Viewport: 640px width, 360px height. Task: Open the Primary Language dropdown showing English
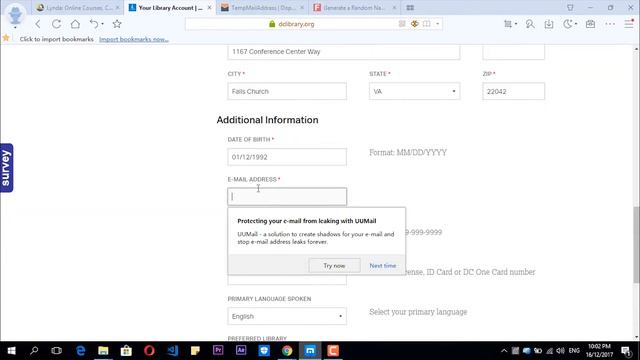(287, 316)
